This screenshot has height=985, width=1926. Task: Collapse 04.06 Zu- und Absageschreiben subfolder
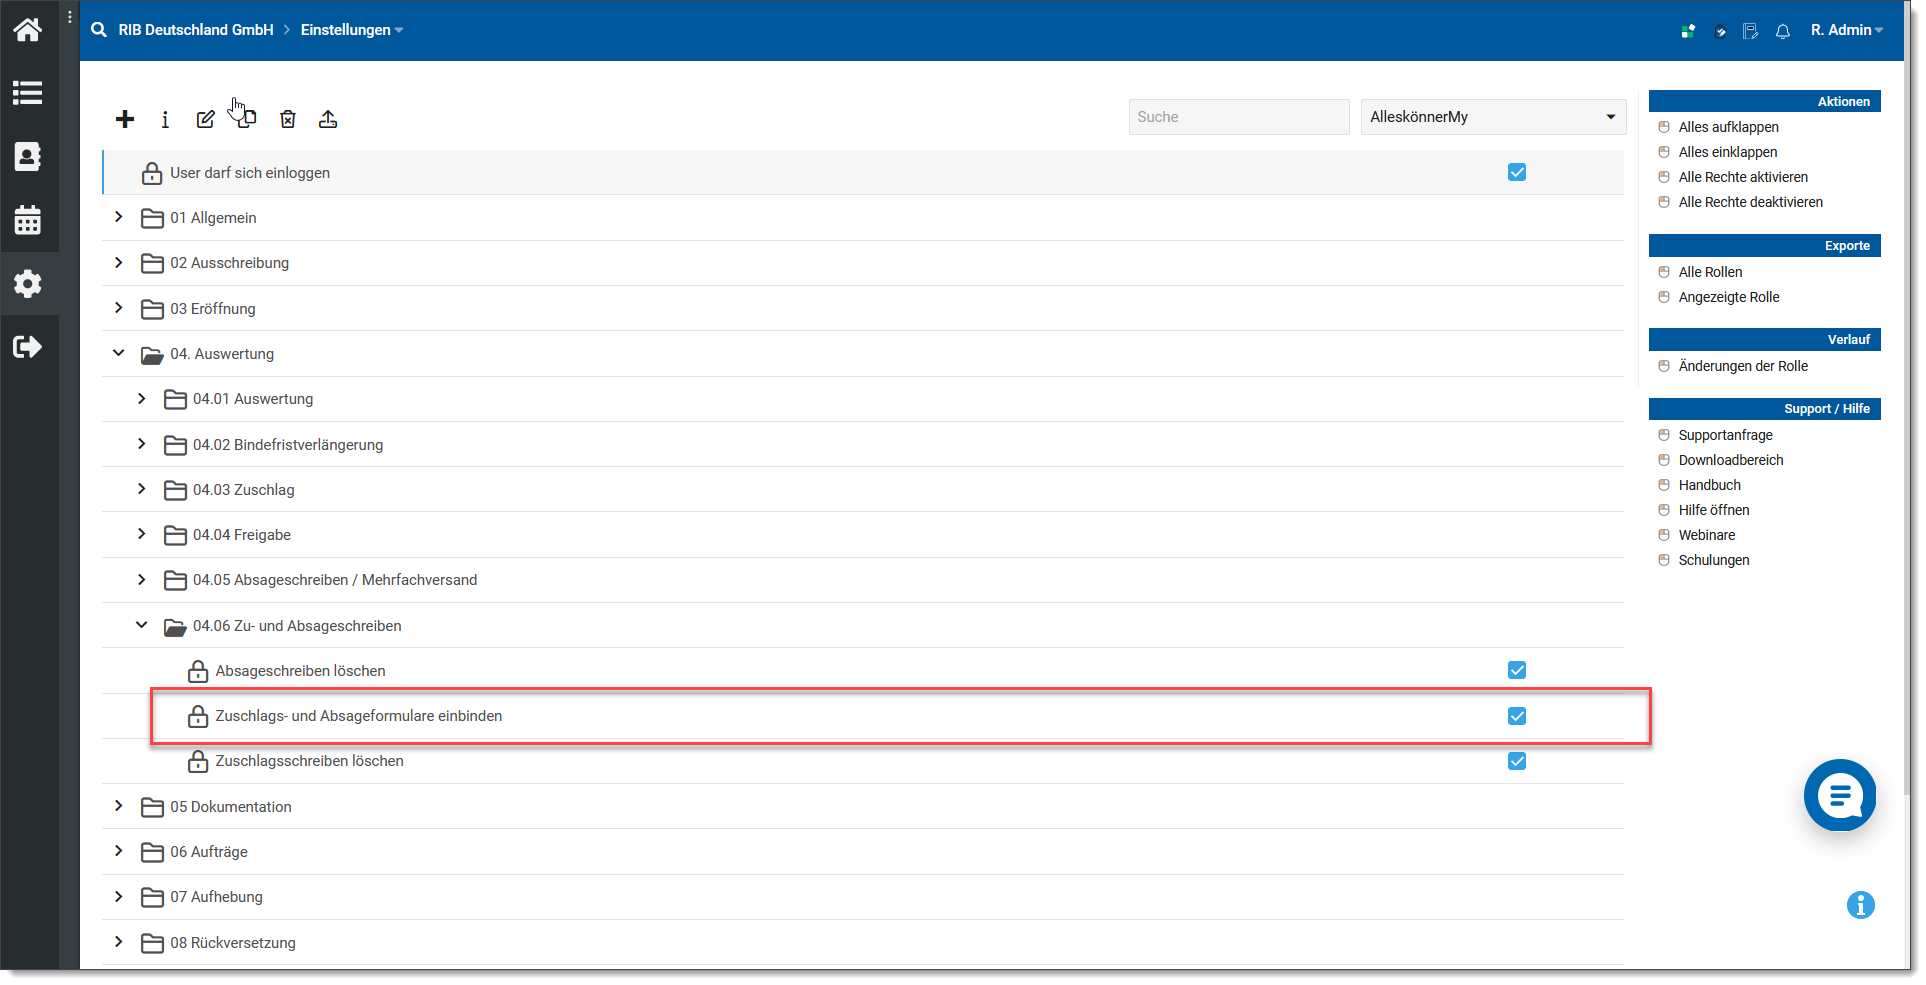tap(142, 625)
